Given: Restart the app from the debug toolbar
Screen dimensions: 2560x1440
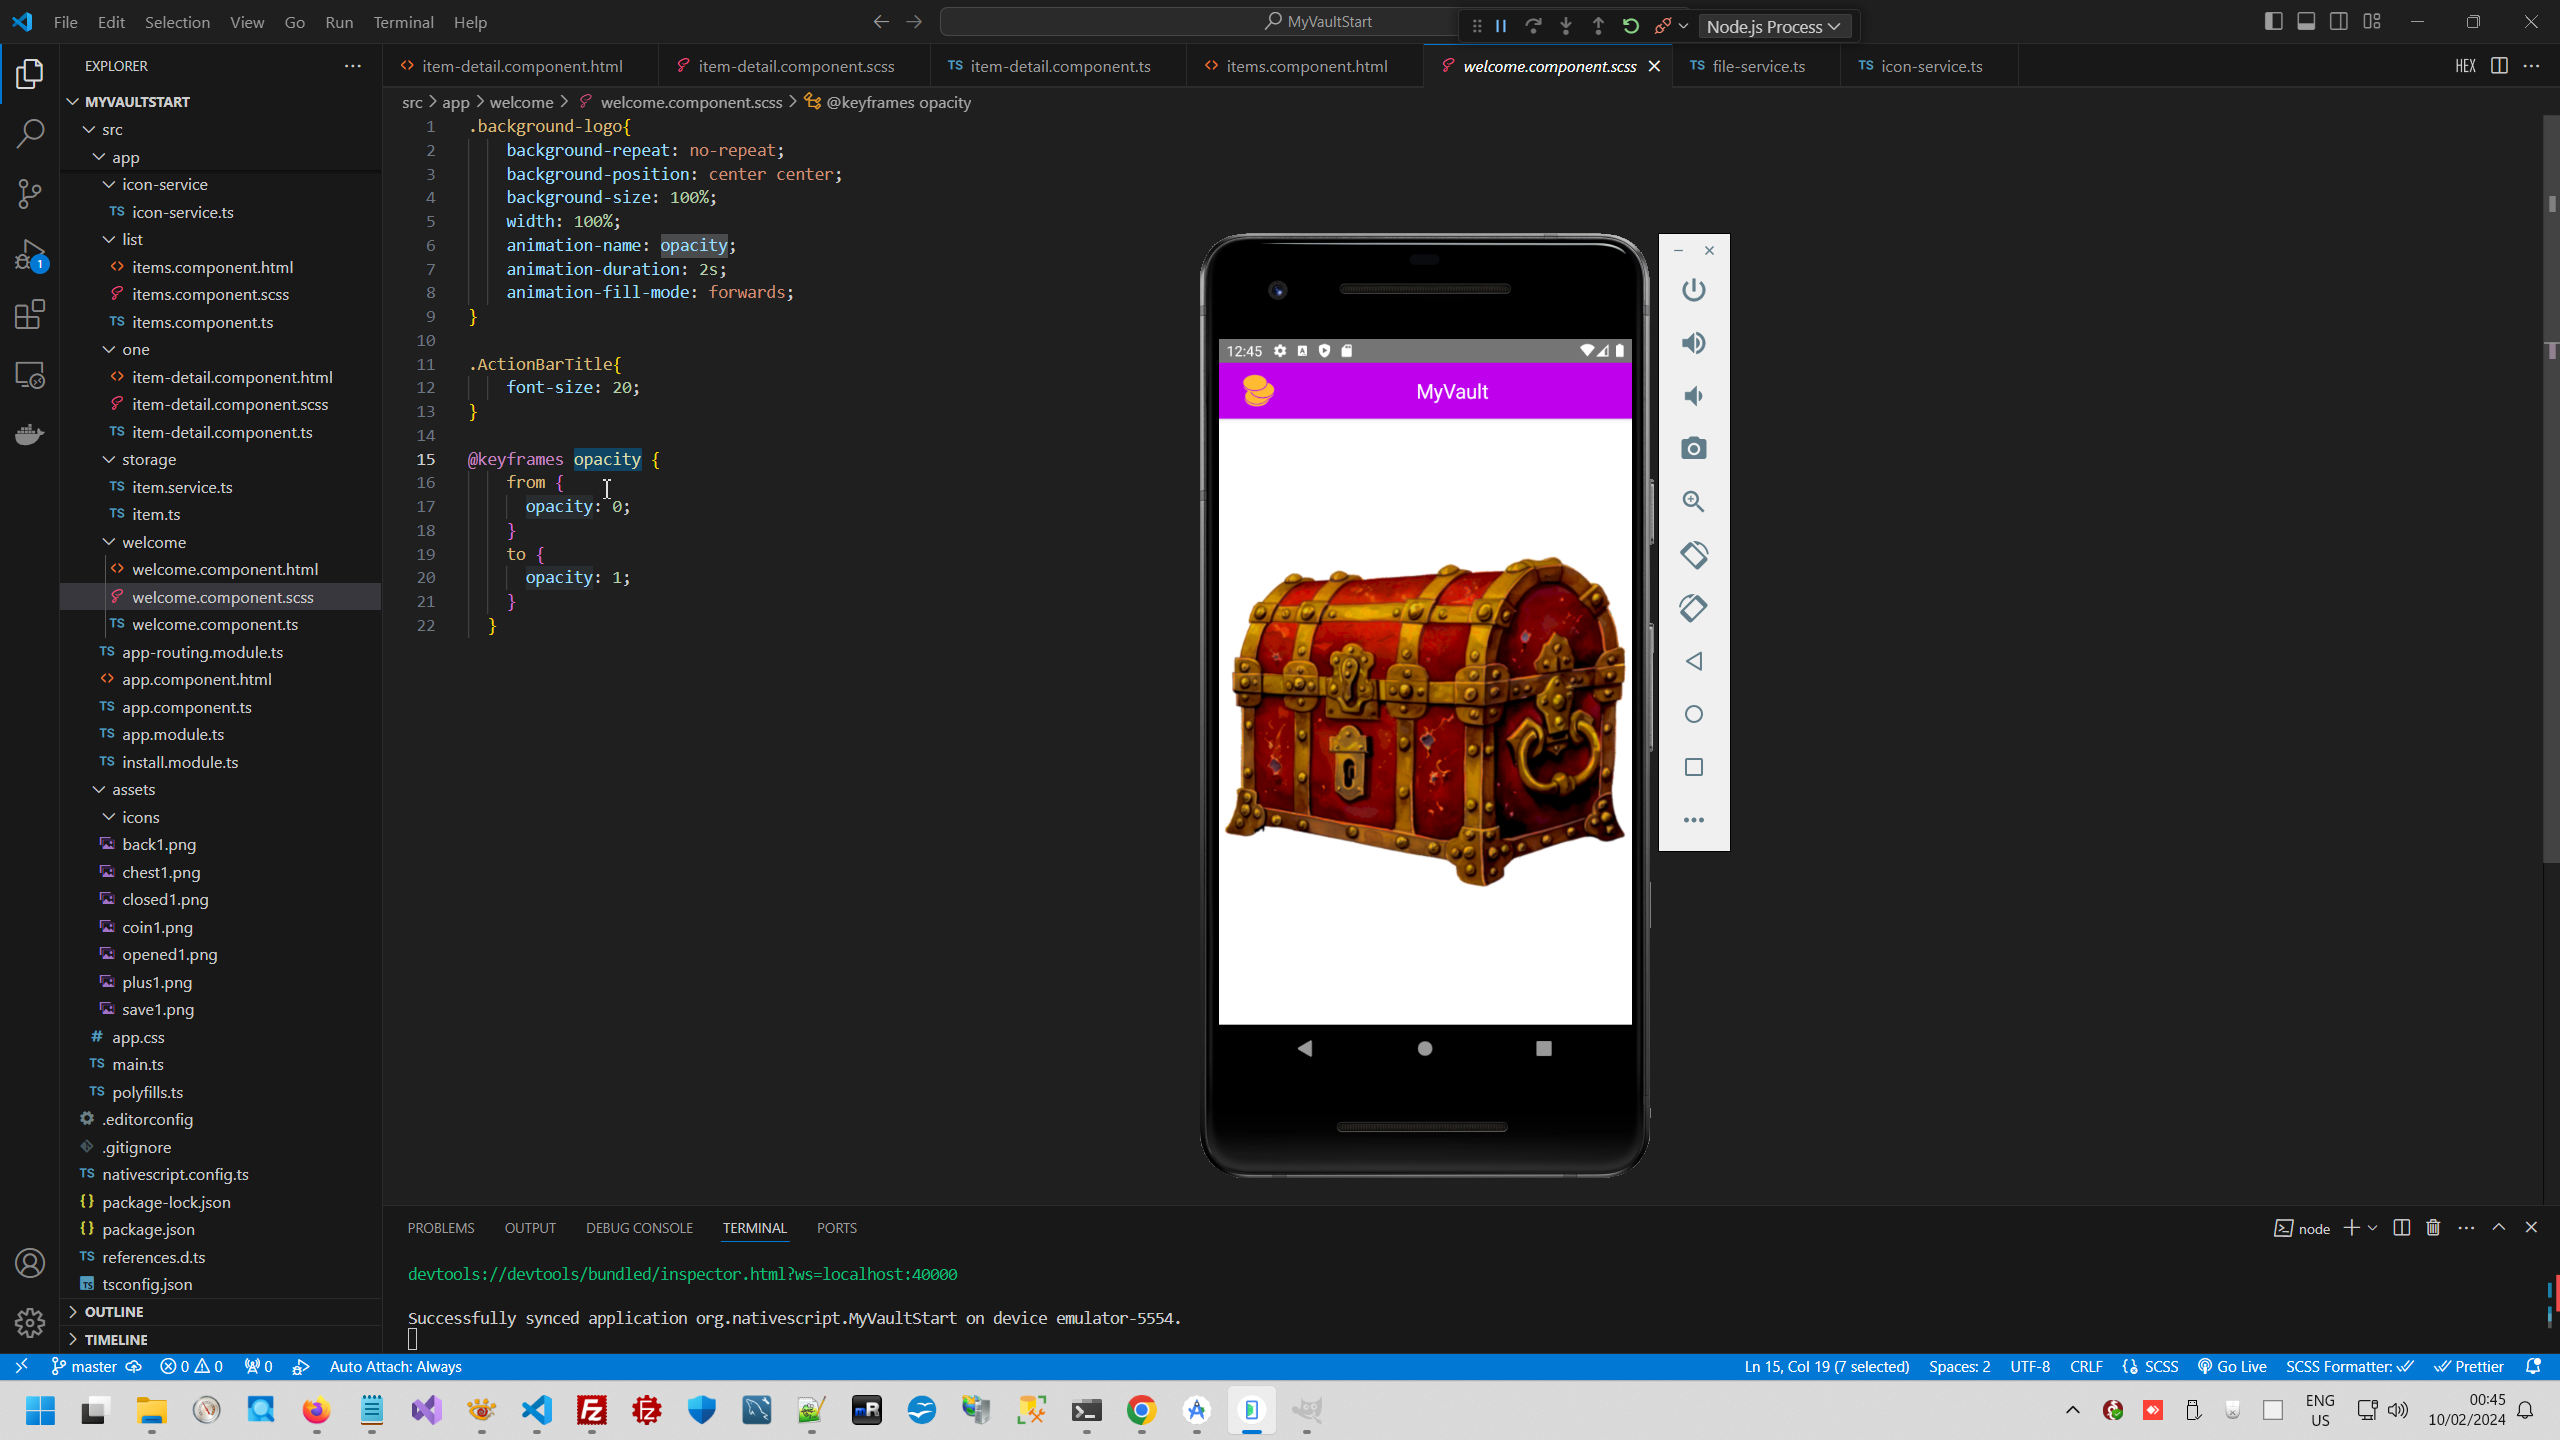Looking at the screenshot, I should pos(1630,26).
